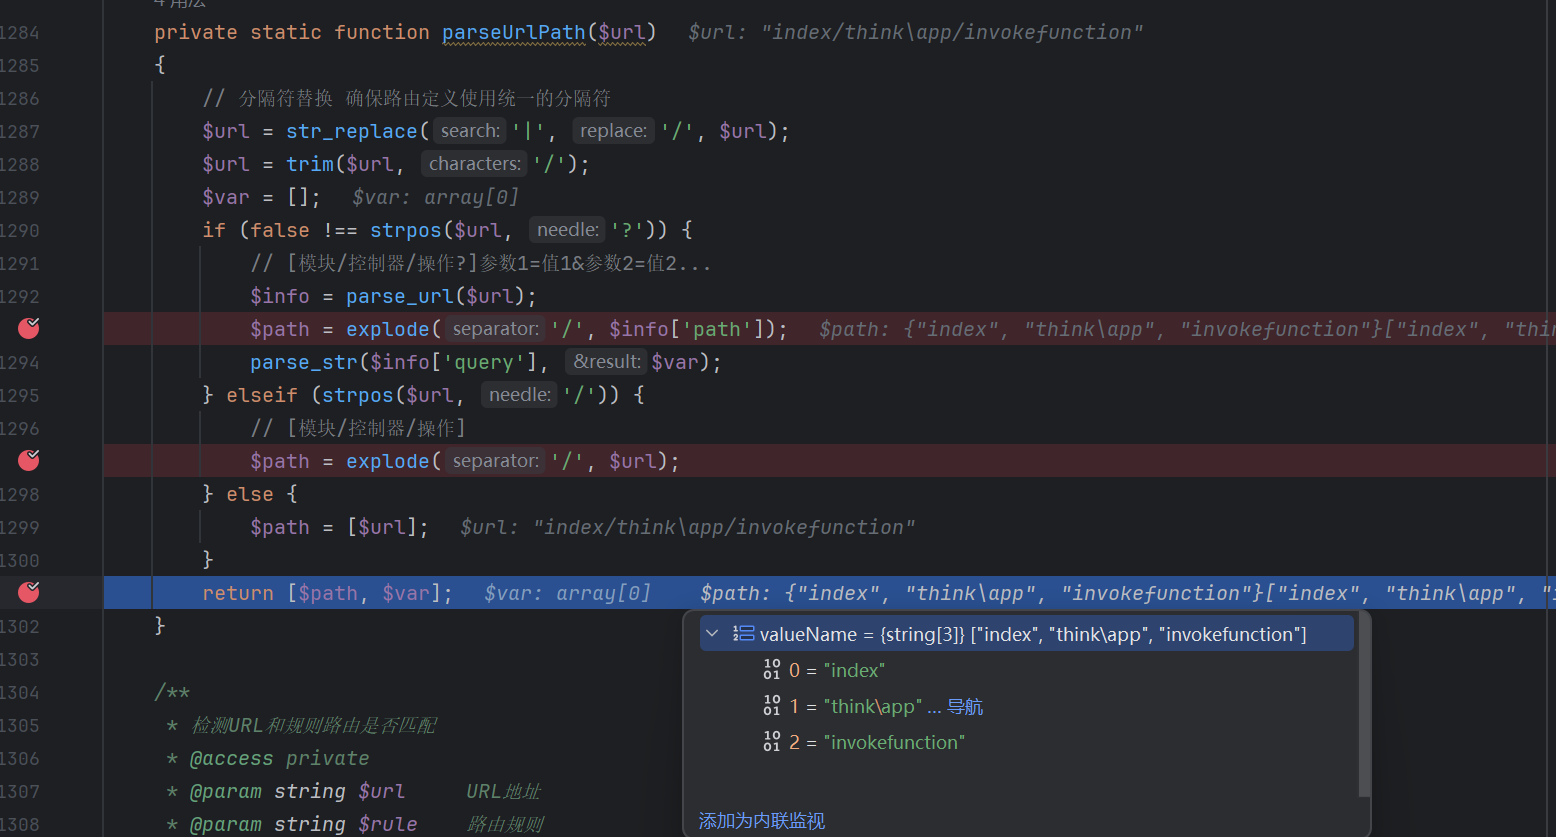Toggle breakpoint beside elseif explode($url) line

29,460
